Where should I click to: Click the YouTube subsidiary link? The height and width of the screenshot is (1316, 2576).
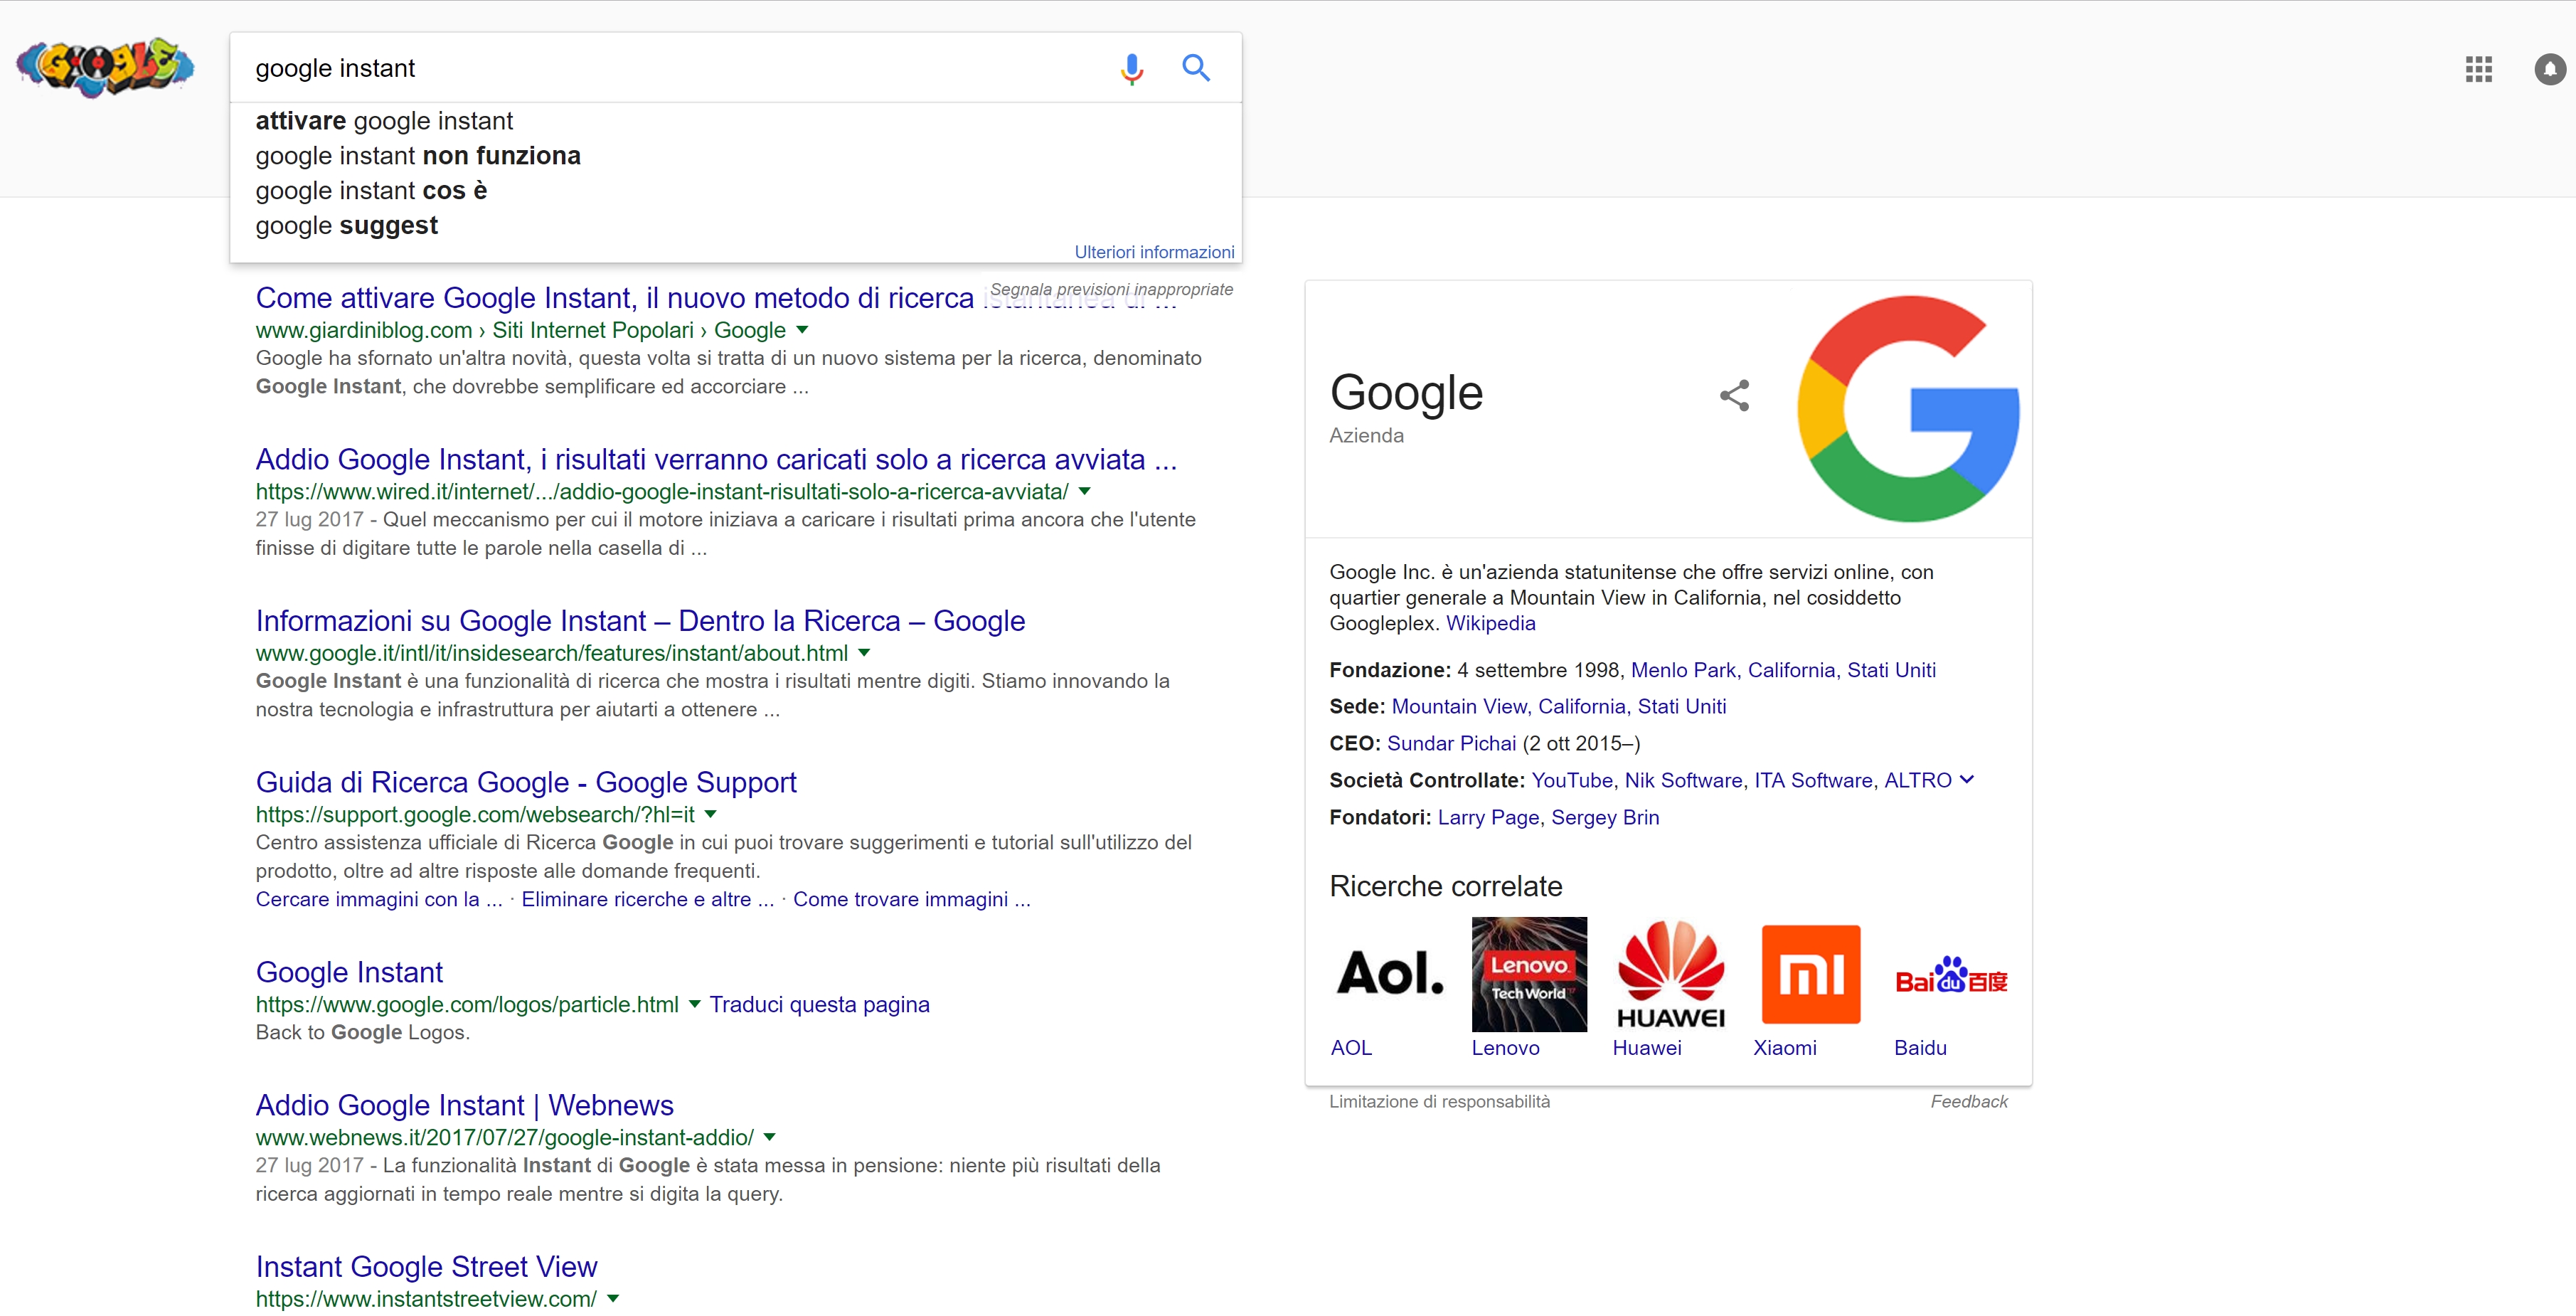point(1571,781)
